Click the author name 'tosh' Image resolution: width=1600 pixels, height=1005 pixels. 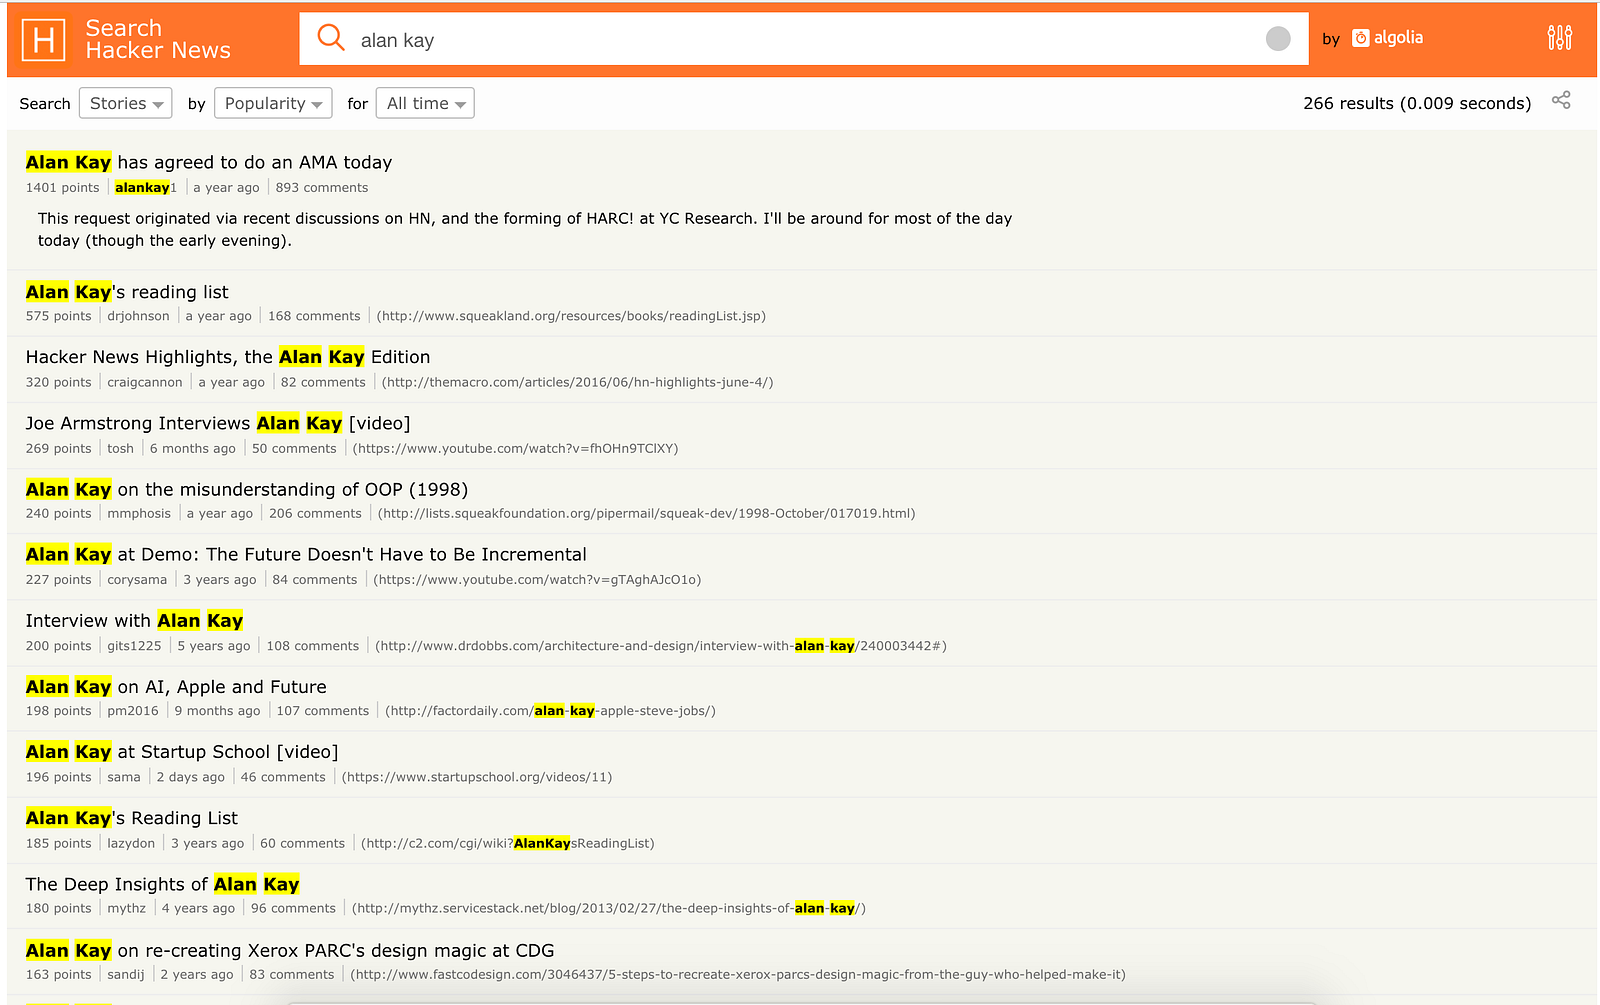[120, 448]
